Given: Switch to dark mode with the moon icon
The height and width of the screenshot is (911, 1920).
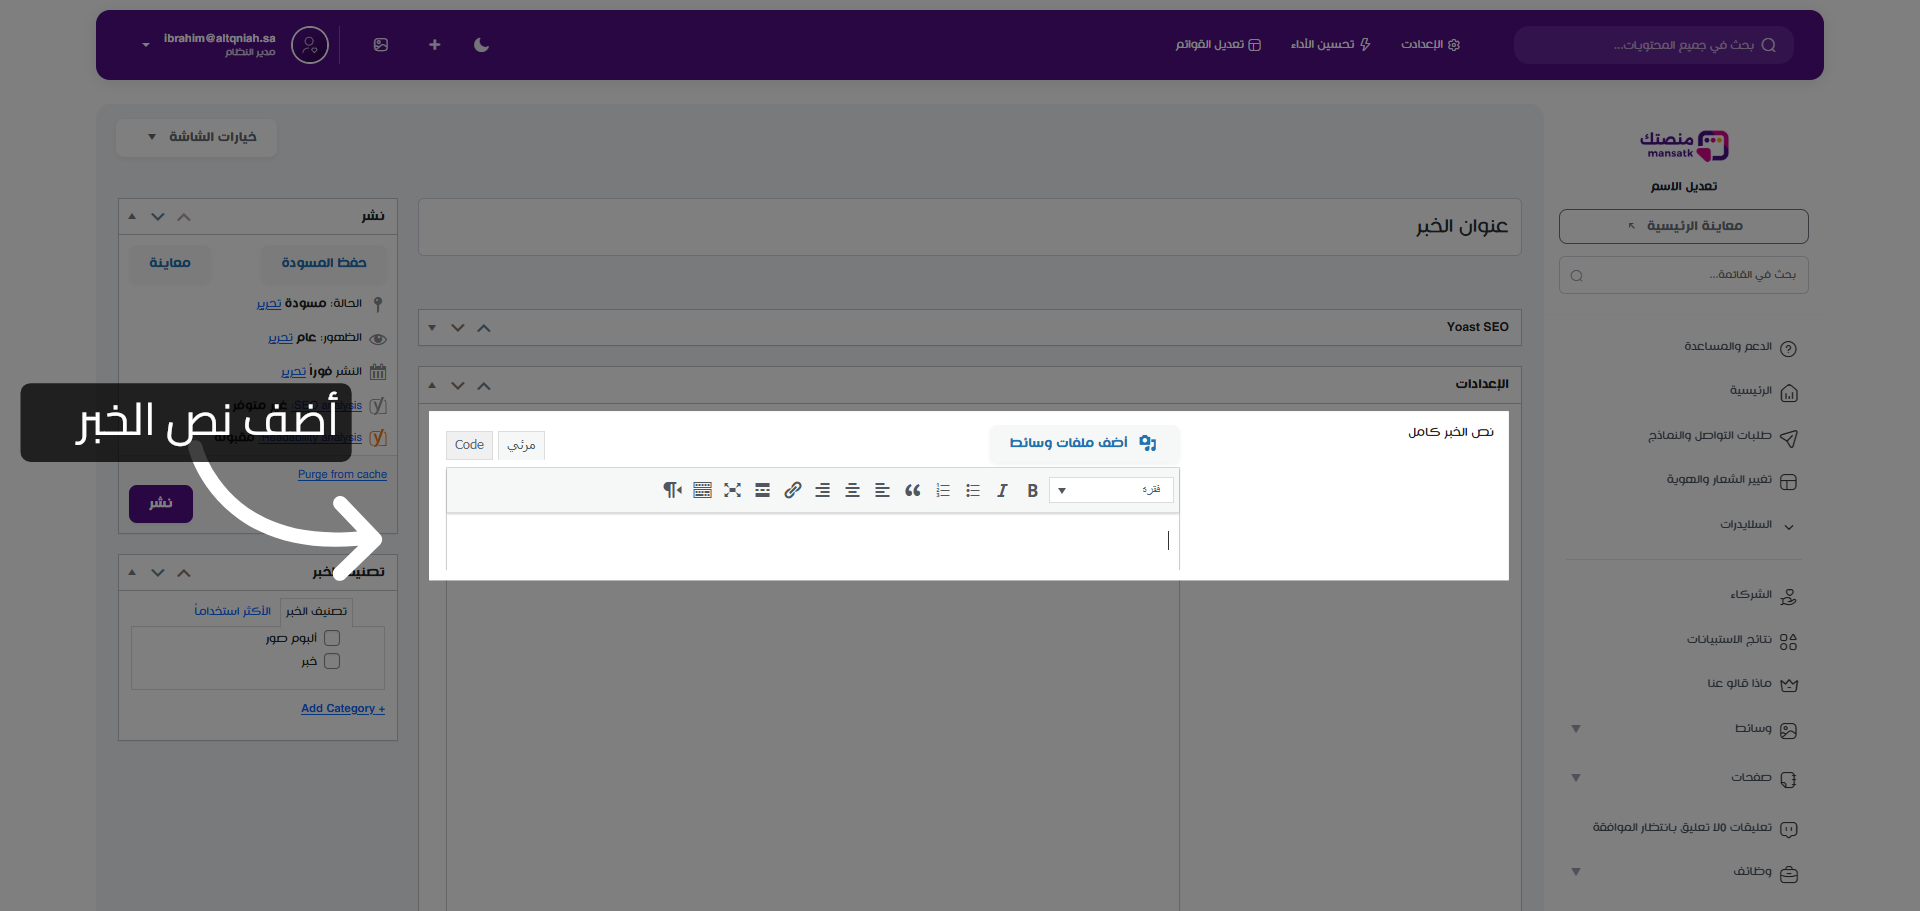Looking at the screenshot, I should [481, 45].
